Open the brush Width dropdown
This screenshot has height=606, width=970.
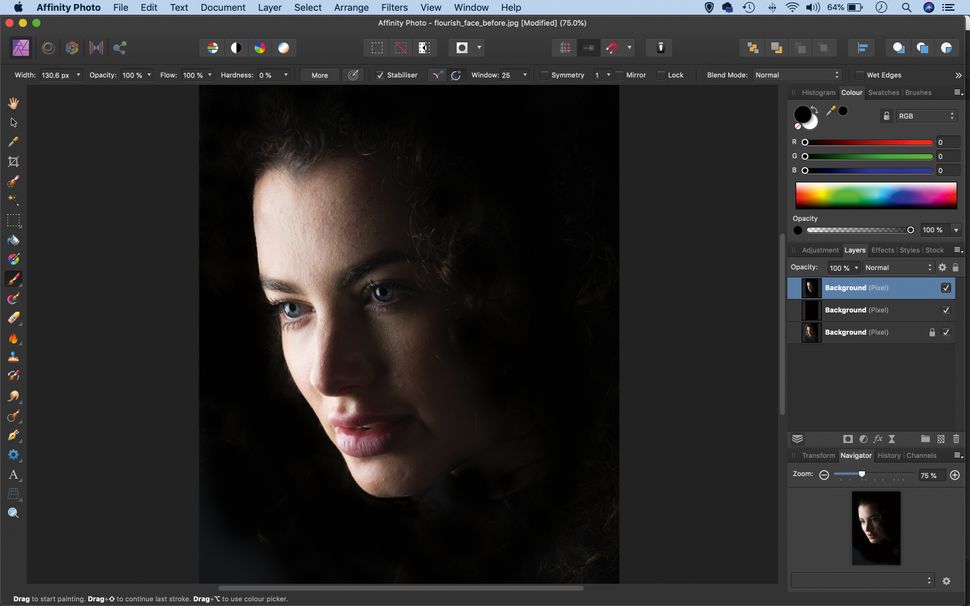(77, 74)
